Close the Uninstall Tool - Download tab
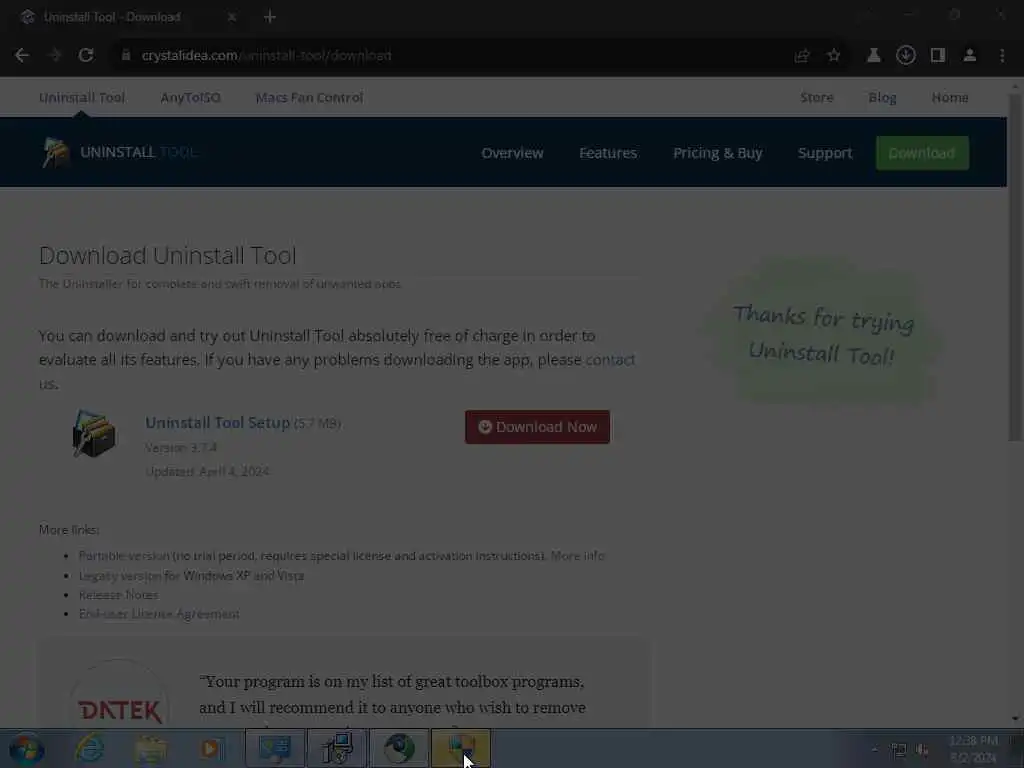This screenshot has width=1024, height=768. coord(232,17)
